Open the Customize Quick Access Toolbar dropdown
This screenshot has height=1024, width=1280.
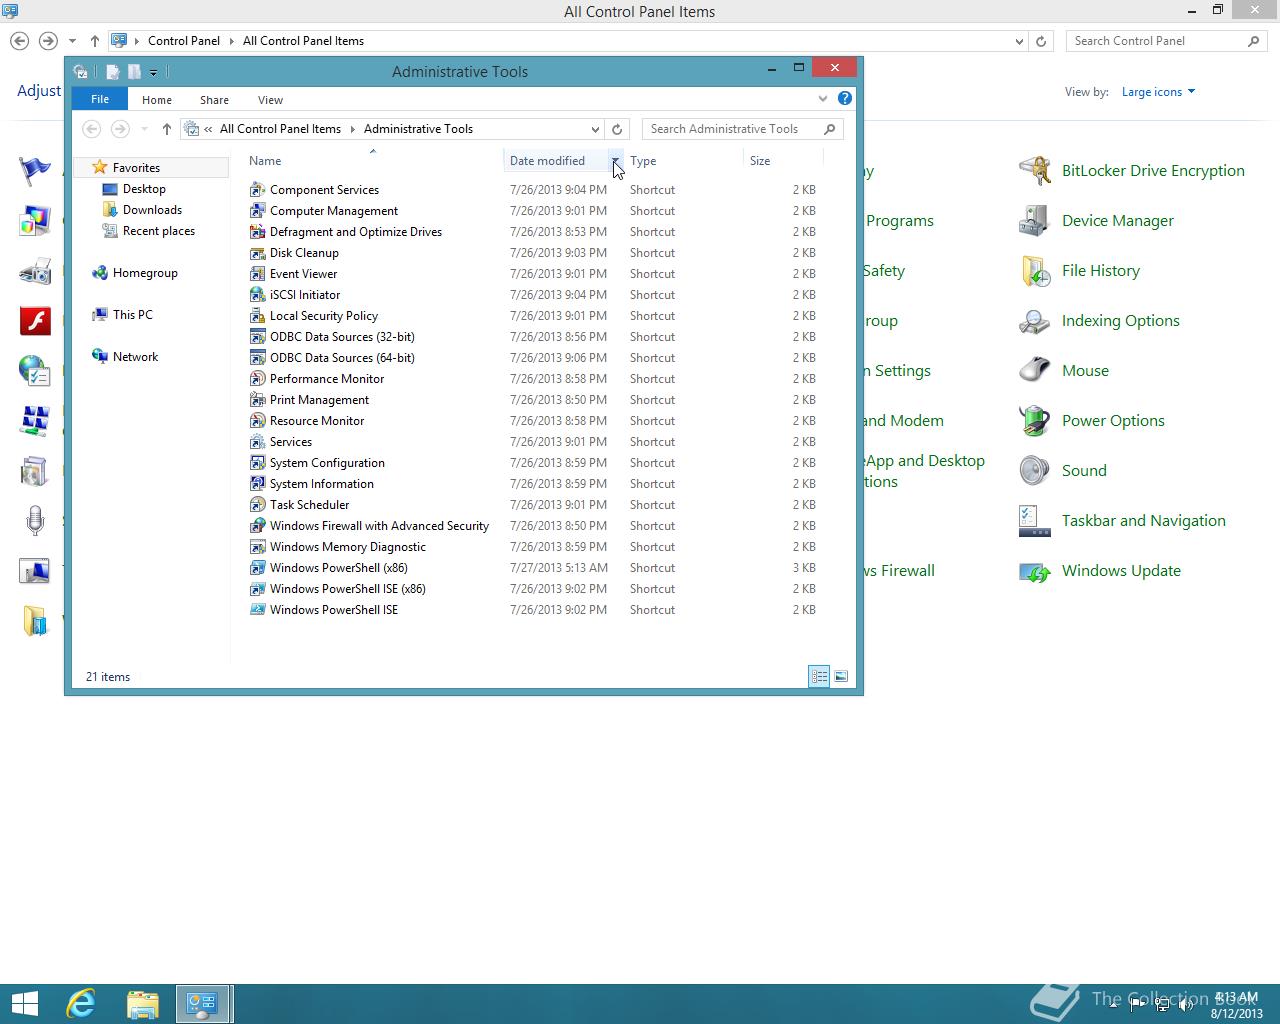[x=153, y=72]
